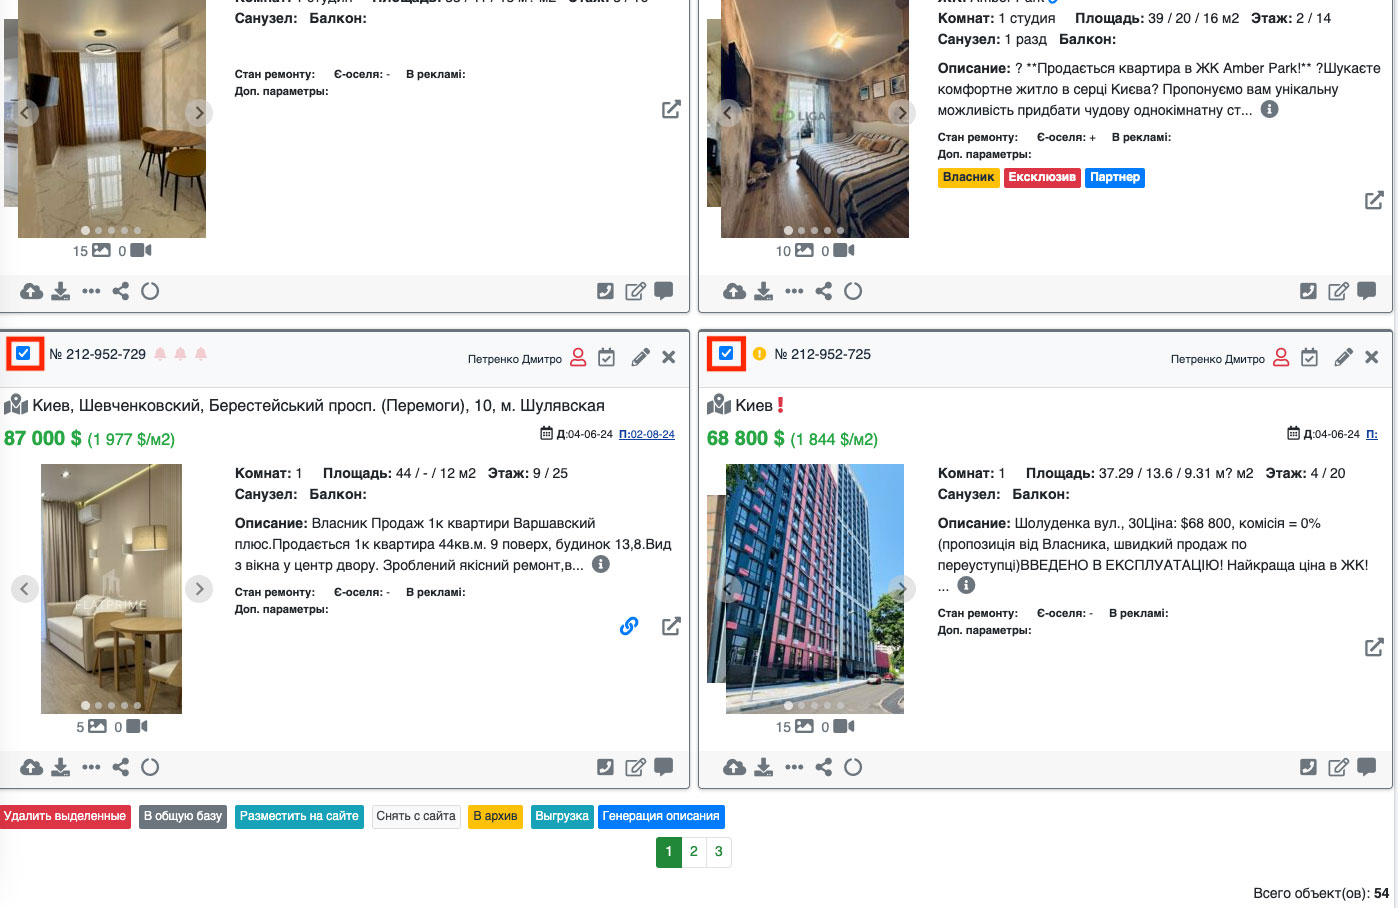The height and width of the screenshot is (908, 1398).
Task: Expand full description info icon for Шолуденка listing
Action: coord(966,585)
